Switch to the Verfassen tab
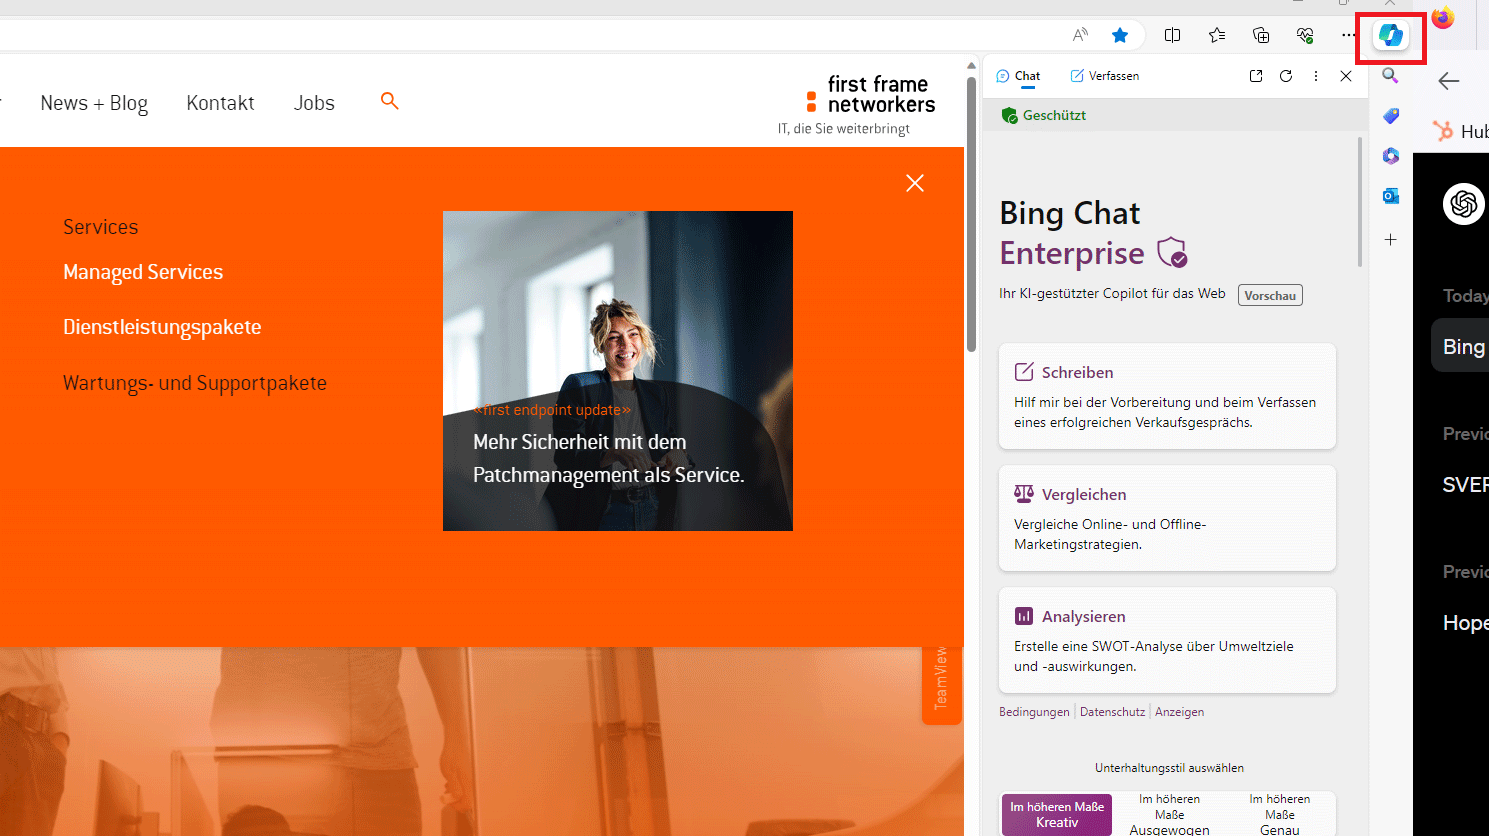The width and height of the screenshot is (1489, 836). [1105, 76]
